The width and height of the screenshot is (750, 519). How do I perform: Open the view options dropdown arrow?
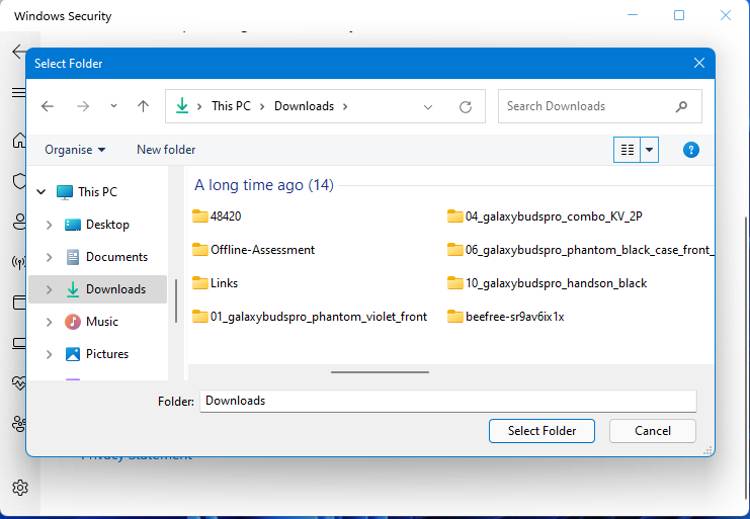[x=650, y=150]
